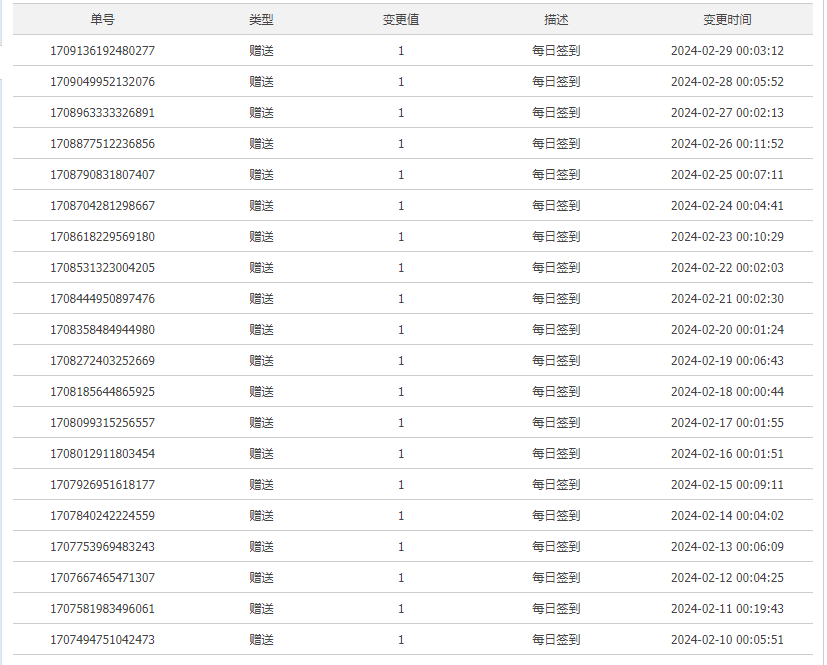Click timestamp 2024-02-18 00:00:44
This screenshot has width=827, height=665.
727,392
